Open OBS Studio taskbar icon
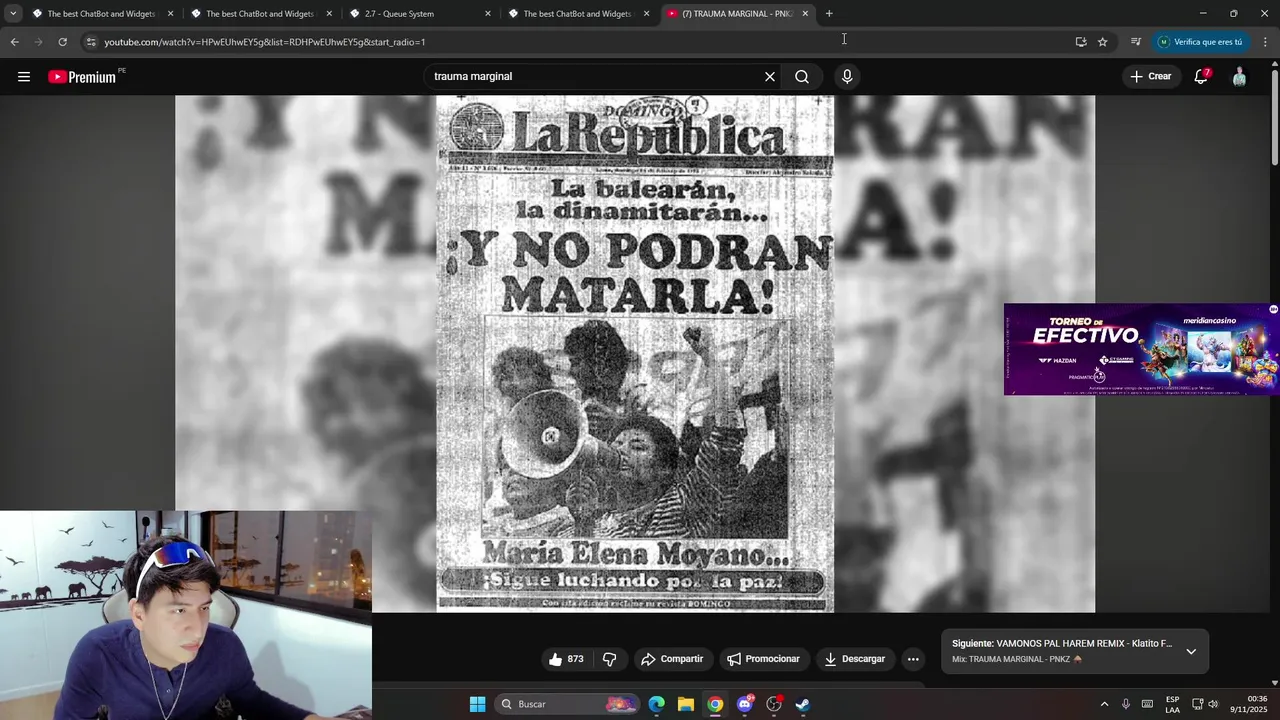Viewport: 1280px width, 720px height. [x=774, y=704]
